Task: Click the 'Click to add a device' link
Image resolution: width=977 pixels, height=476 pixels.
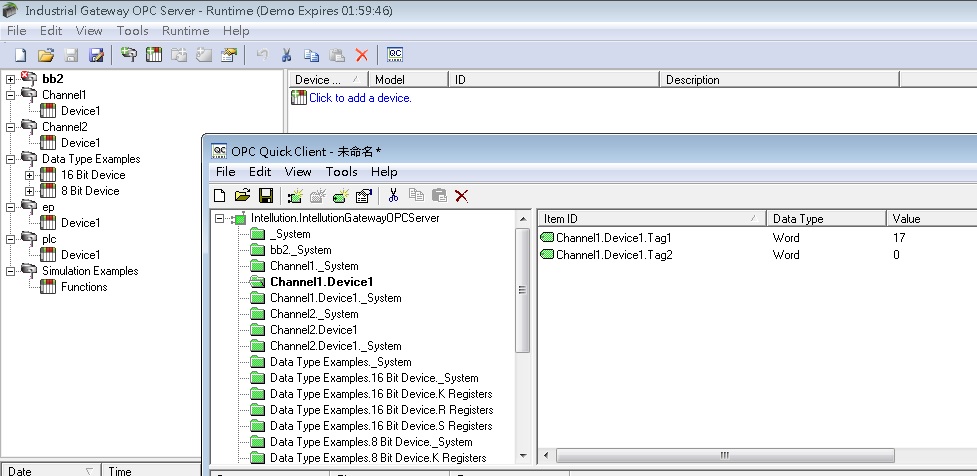Action: click(359, 98)
